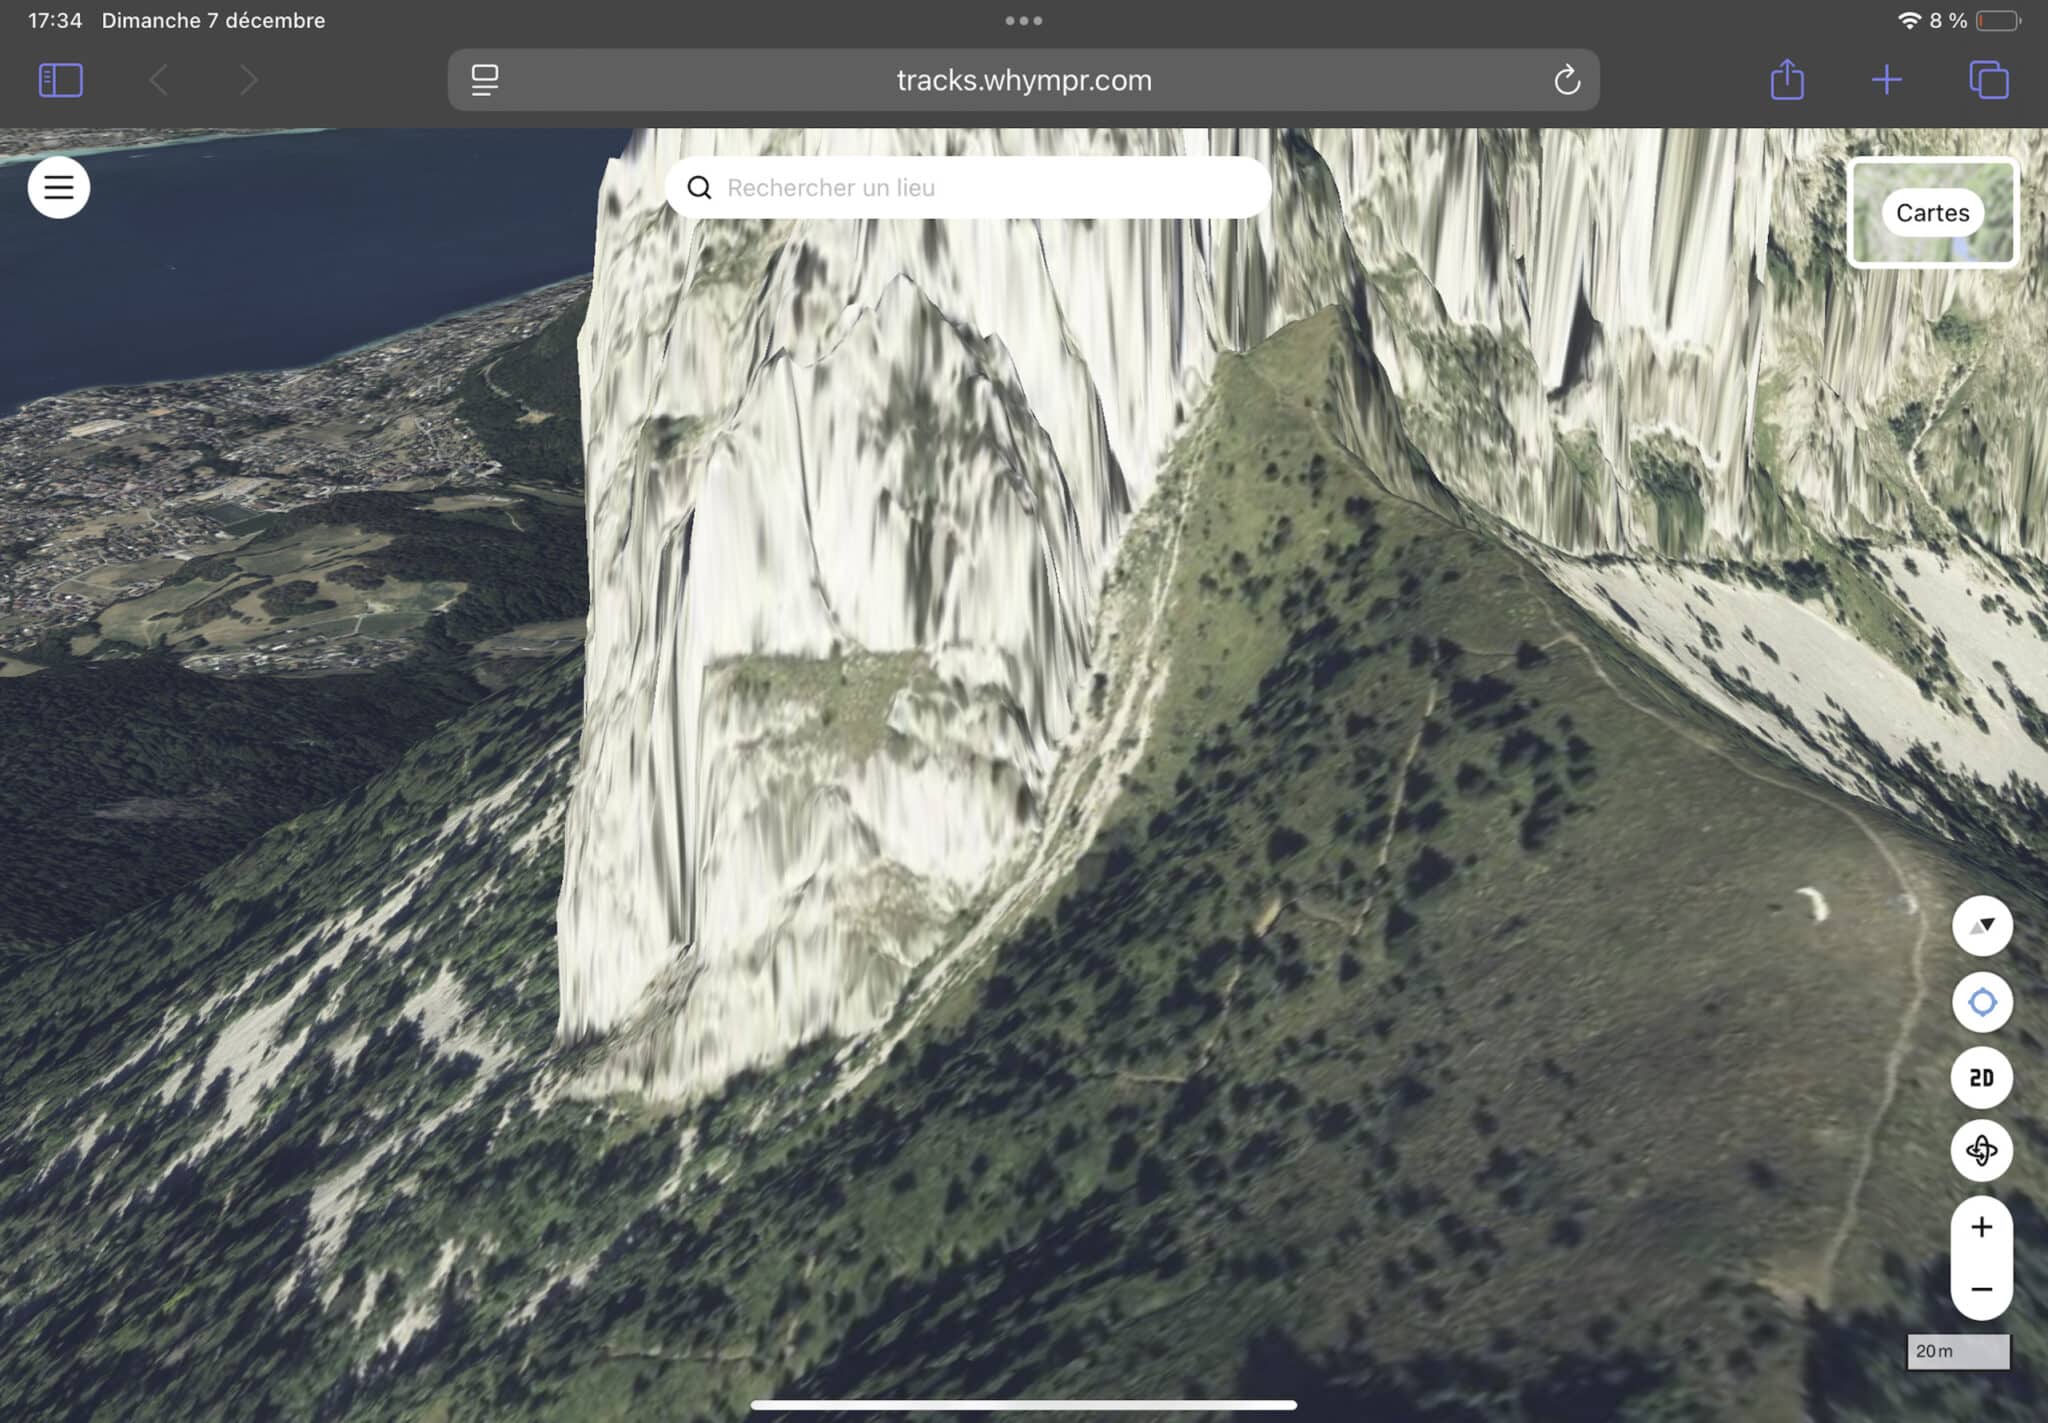Zoom in with the plus button
This screenshot has width=2048, height=1423.
point(1981,1227)
